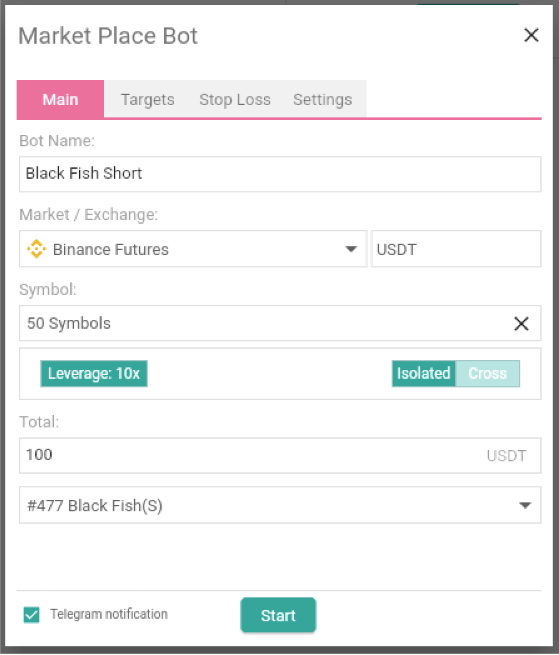Click the Binance Futures logo icon

pos(36,249)
